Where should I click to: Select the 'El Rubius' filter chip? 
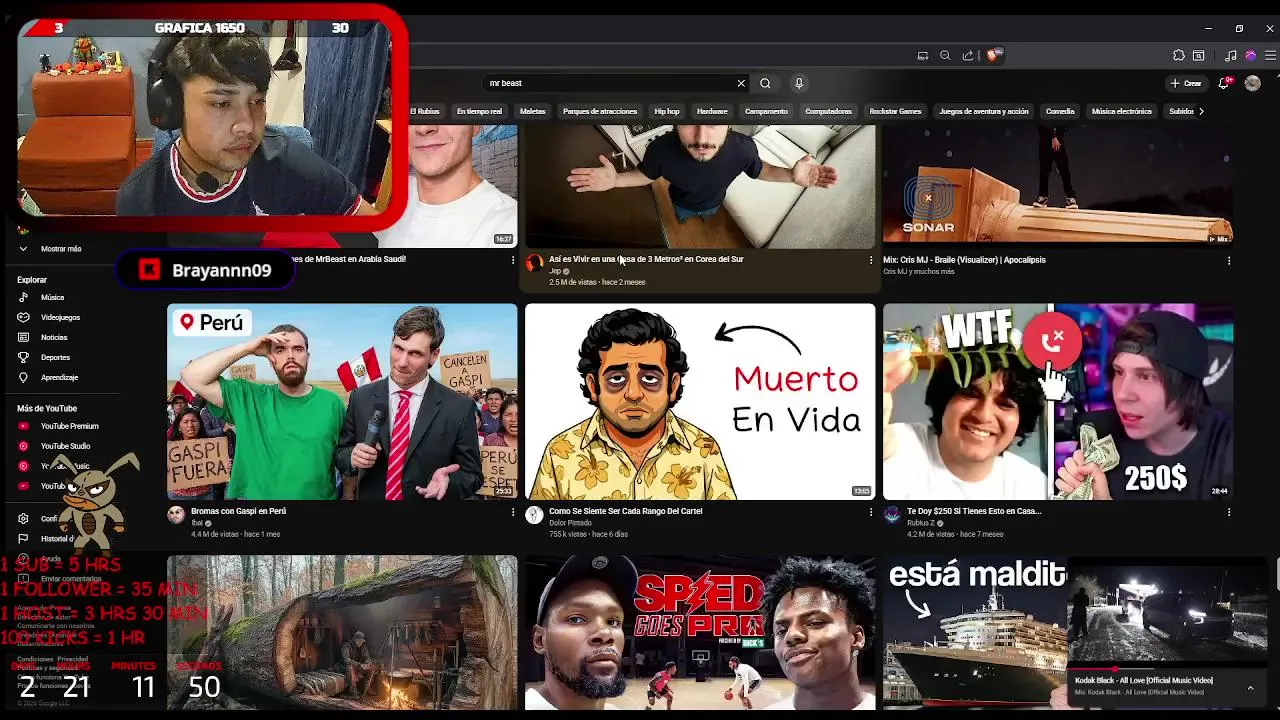425,111
